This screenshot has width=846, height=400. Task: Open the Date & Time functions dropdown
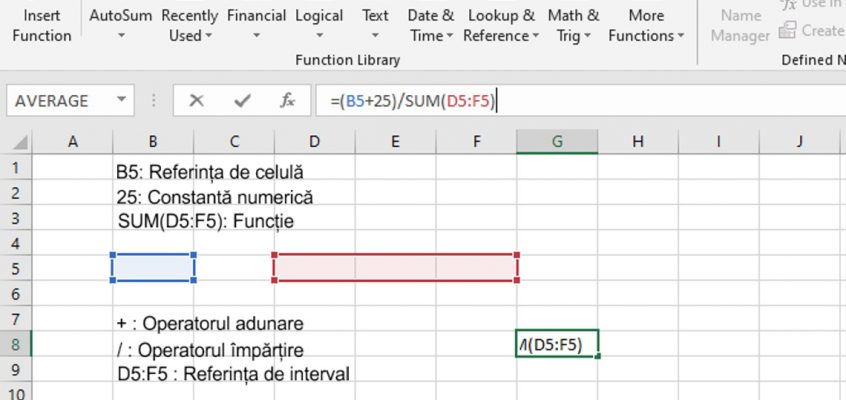(431, 26)
